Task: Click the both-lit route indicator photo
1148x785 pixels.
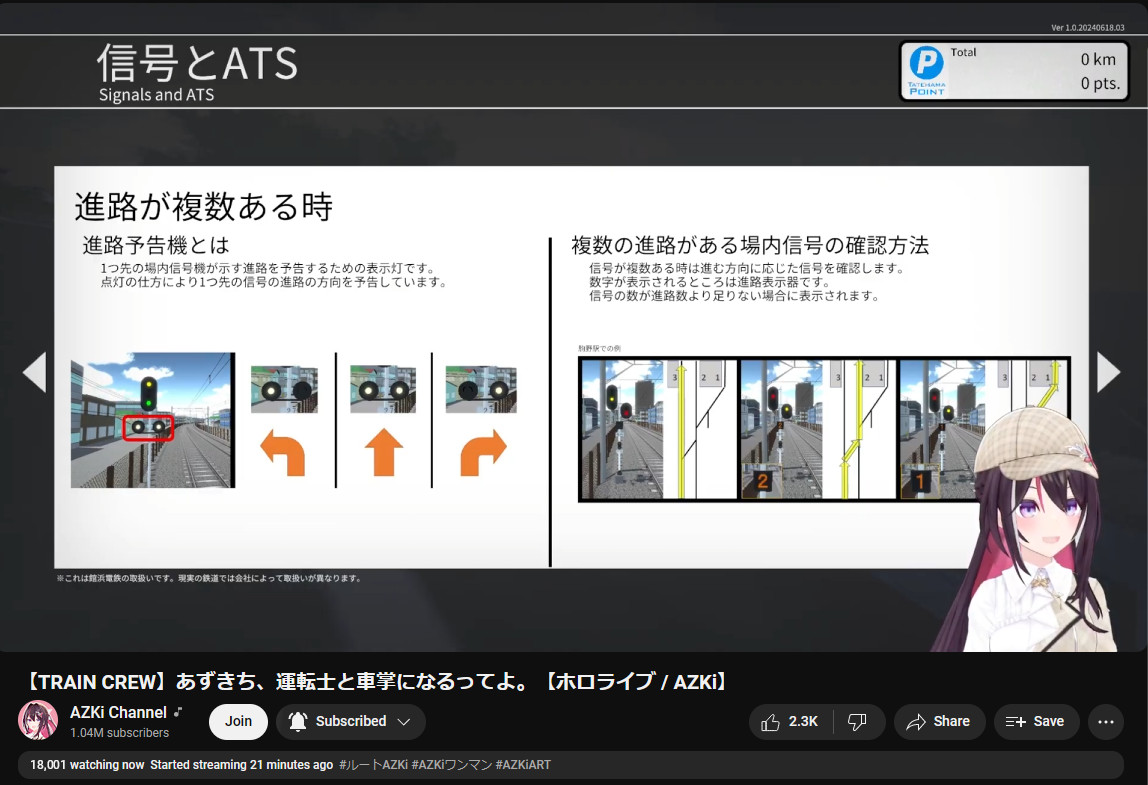Action: tap(383, 390)
